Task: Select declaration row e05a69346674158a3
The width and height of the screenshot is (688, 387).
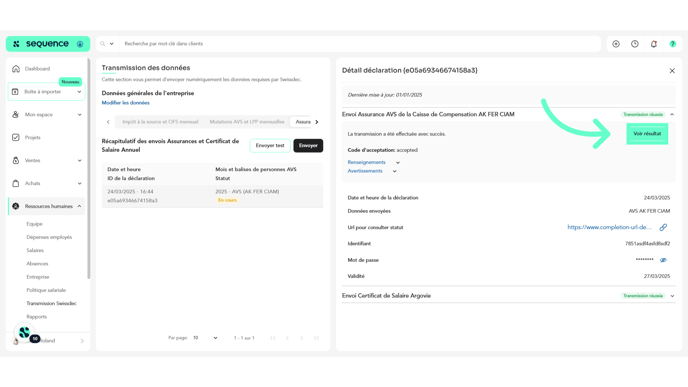Action: [212, 196]
